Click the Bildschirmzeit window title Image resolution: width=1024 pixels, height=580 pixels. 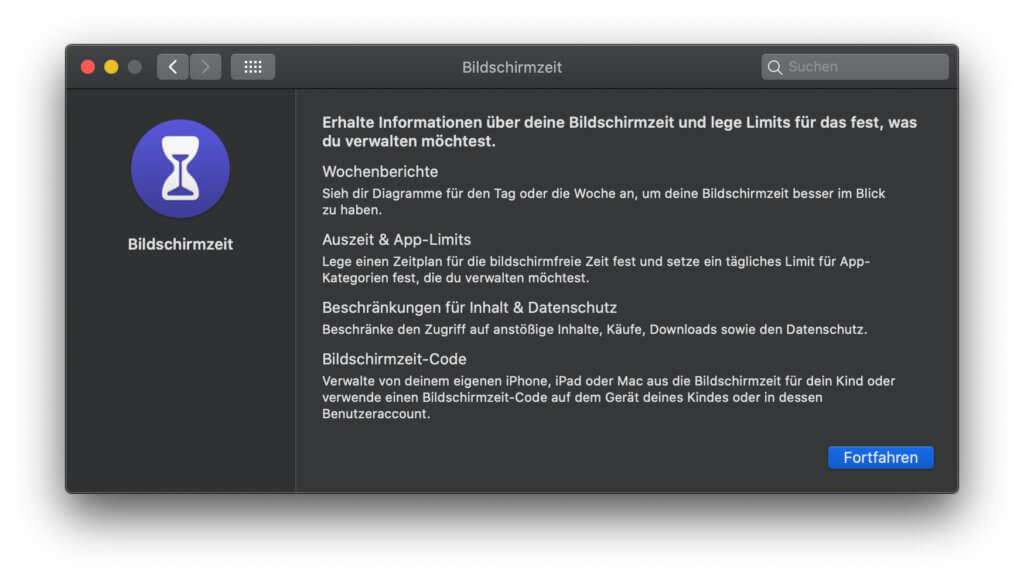[x=512, y=67]
